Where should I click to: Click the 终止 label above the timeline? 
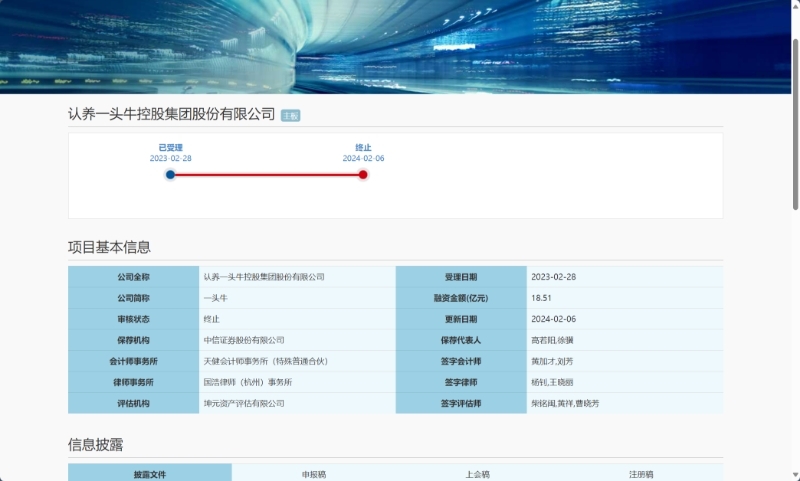coord(363,147)
